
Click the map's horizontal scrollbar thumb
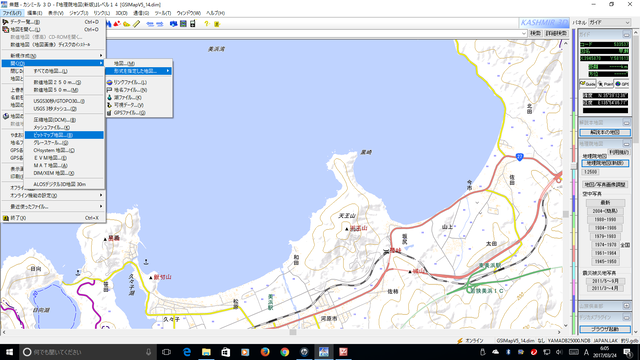pyautogui.click(x=293, y=332)
